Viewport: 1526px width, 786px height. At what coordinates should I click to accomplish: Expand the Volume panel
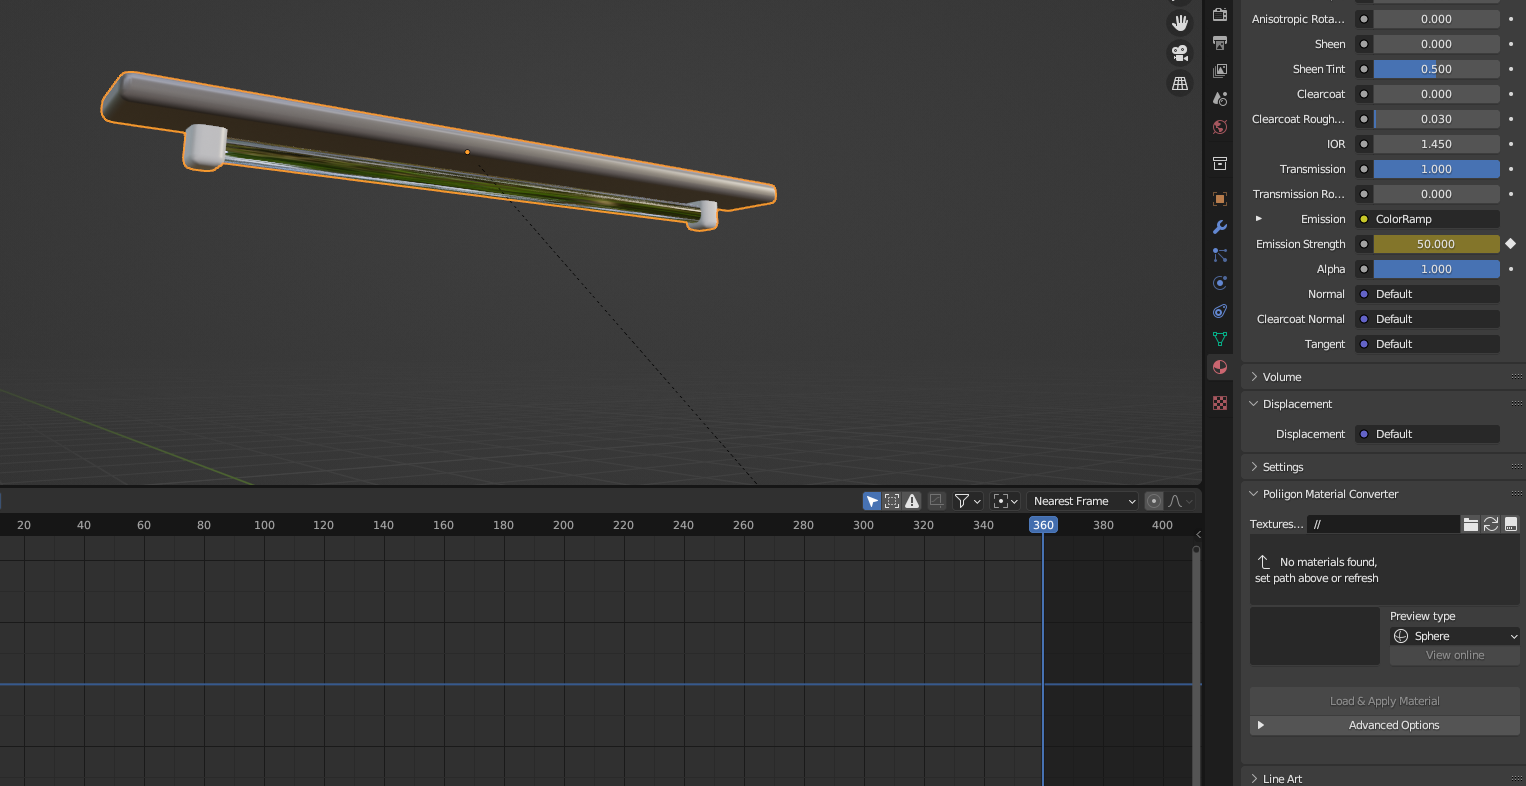1282,377
